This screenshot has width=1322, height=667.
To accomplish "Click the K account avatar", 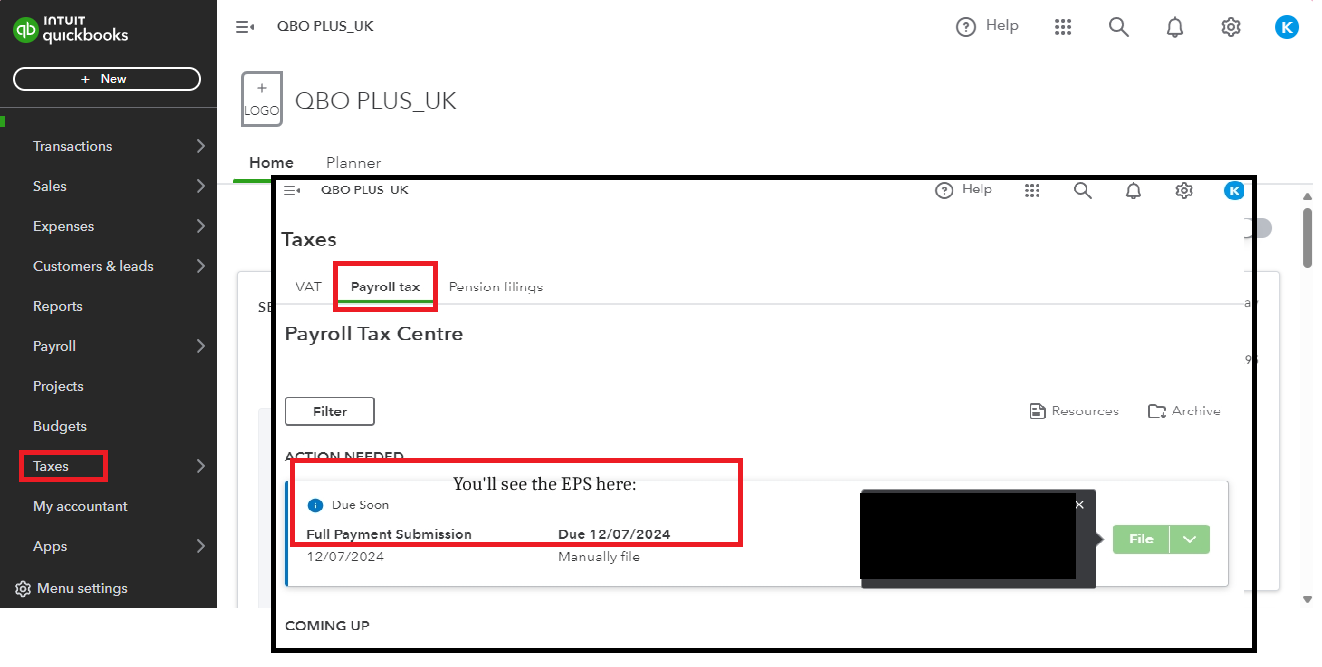I will 1287,27.
